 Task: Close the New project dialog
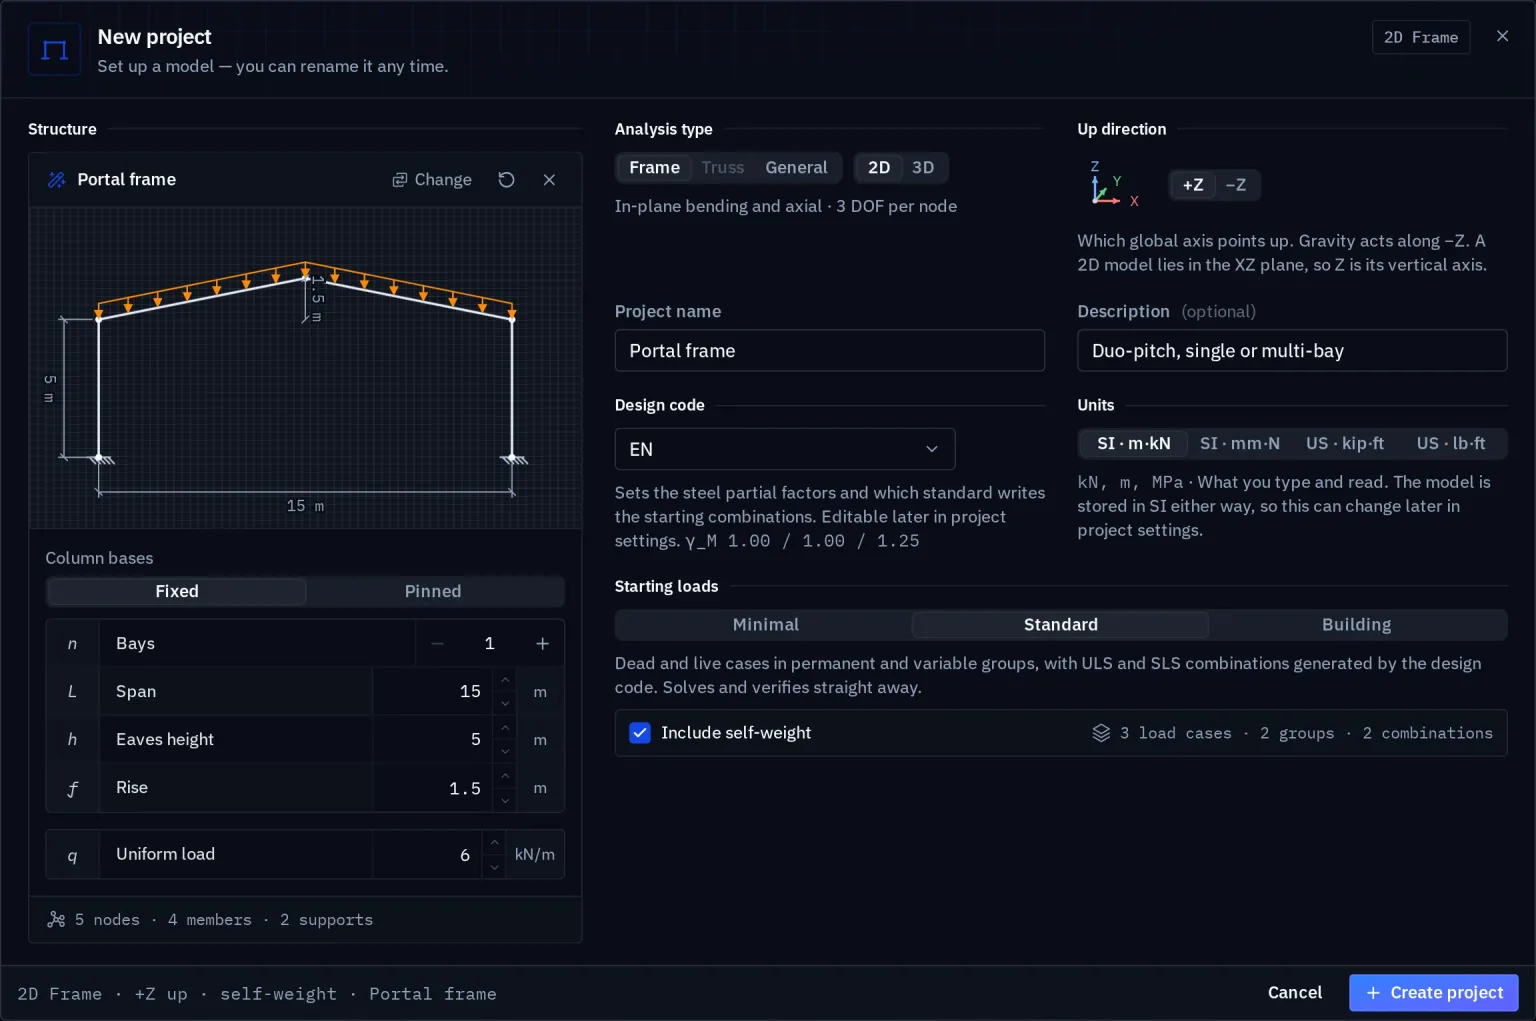pos(1502,36)
